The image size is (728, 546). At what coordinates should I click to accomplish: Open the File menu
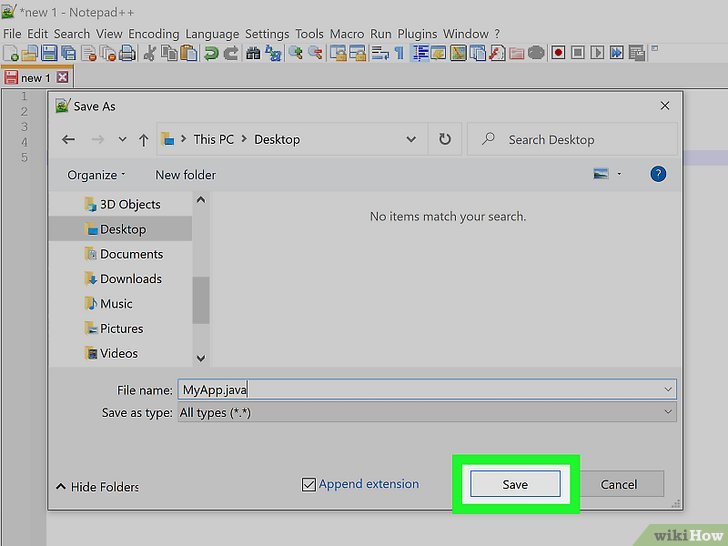pos(12,34)
